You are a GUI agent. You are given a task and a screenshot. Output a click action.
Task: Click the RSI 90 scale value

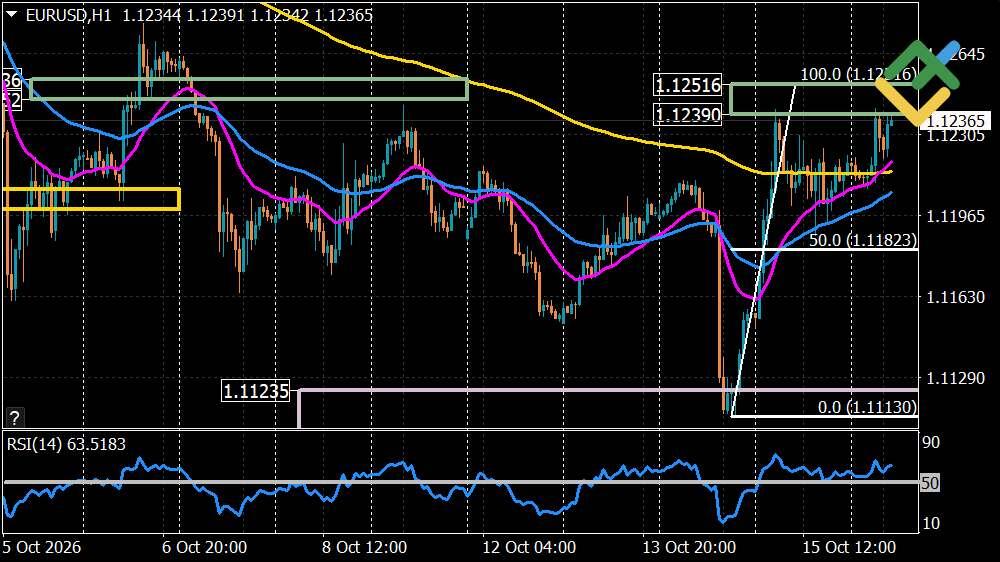[931, 443]
